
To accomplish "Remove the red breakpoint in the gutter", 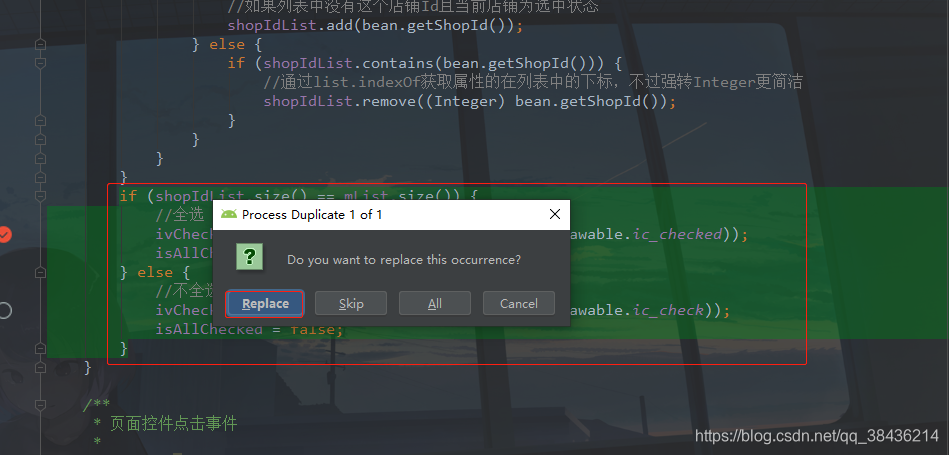I will (x=4, y=234).
